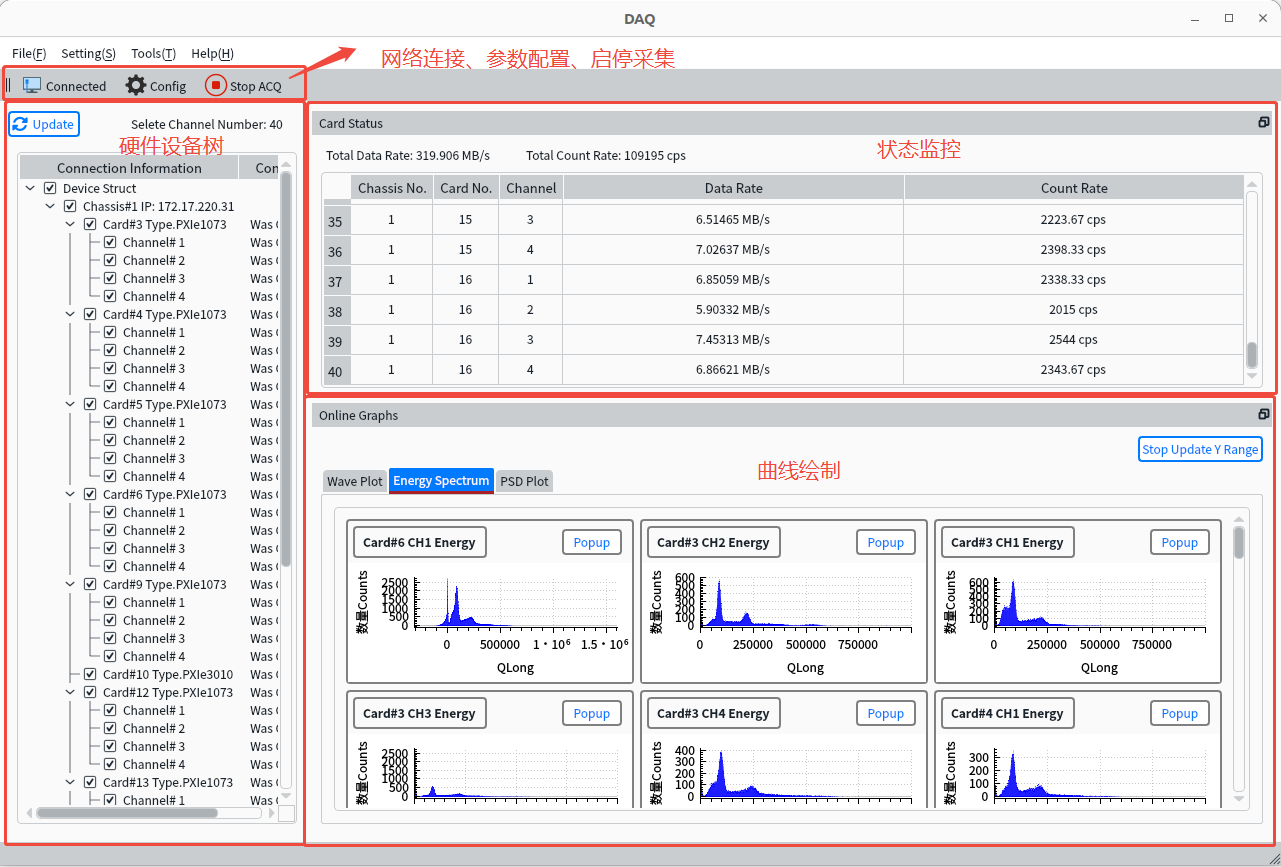1281x867 pixels.
Task: Click the toolbar drag handle
Action: [9, 86]
